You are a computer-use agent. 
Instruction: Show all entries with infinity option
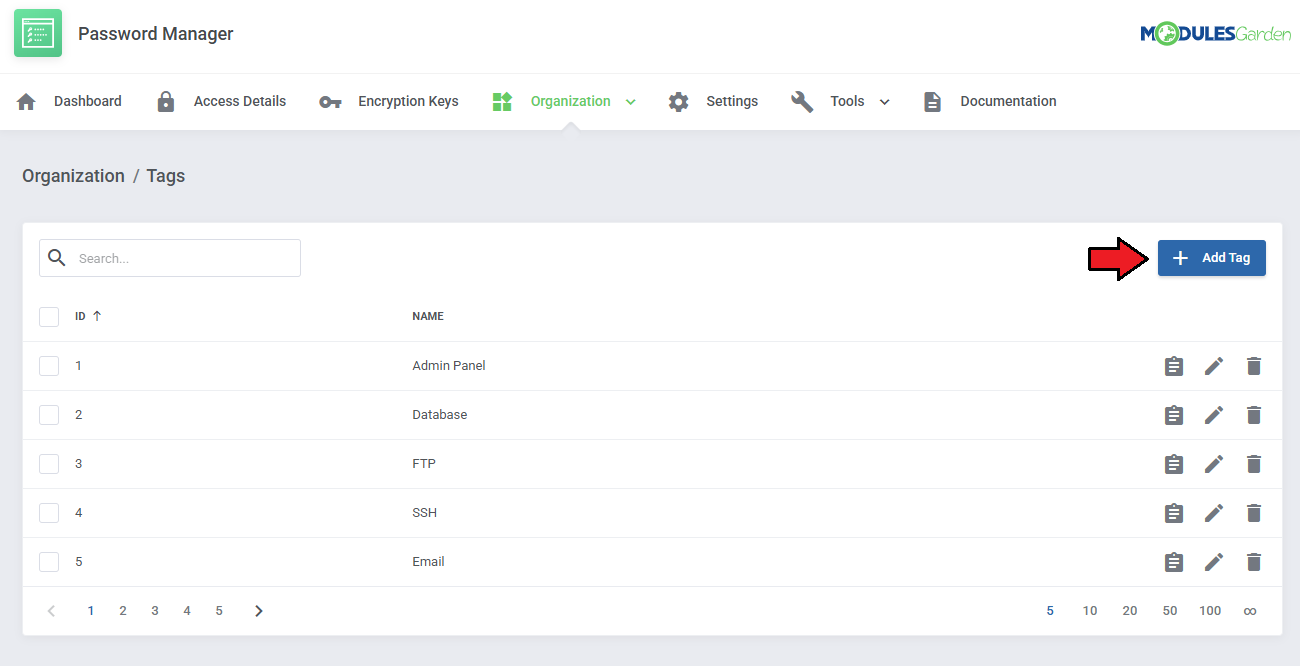click(1250, 611)
